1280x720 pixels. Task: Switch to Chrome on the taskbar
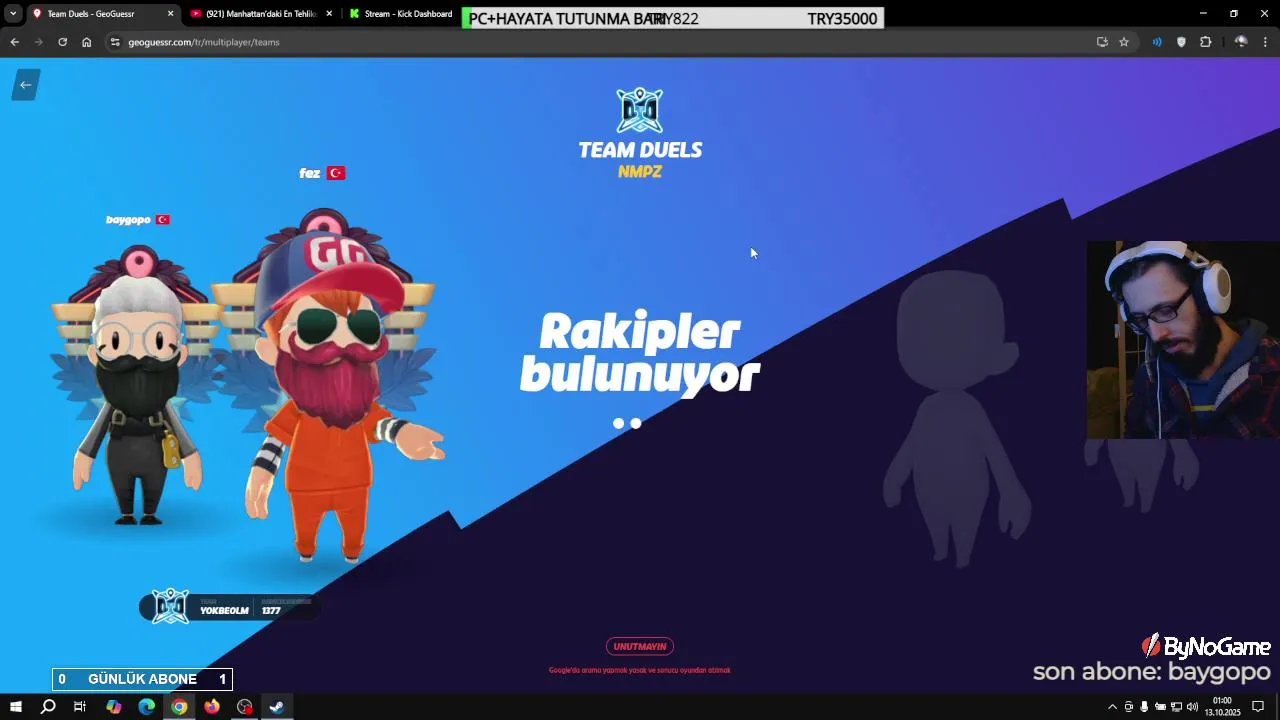[179, 707]
